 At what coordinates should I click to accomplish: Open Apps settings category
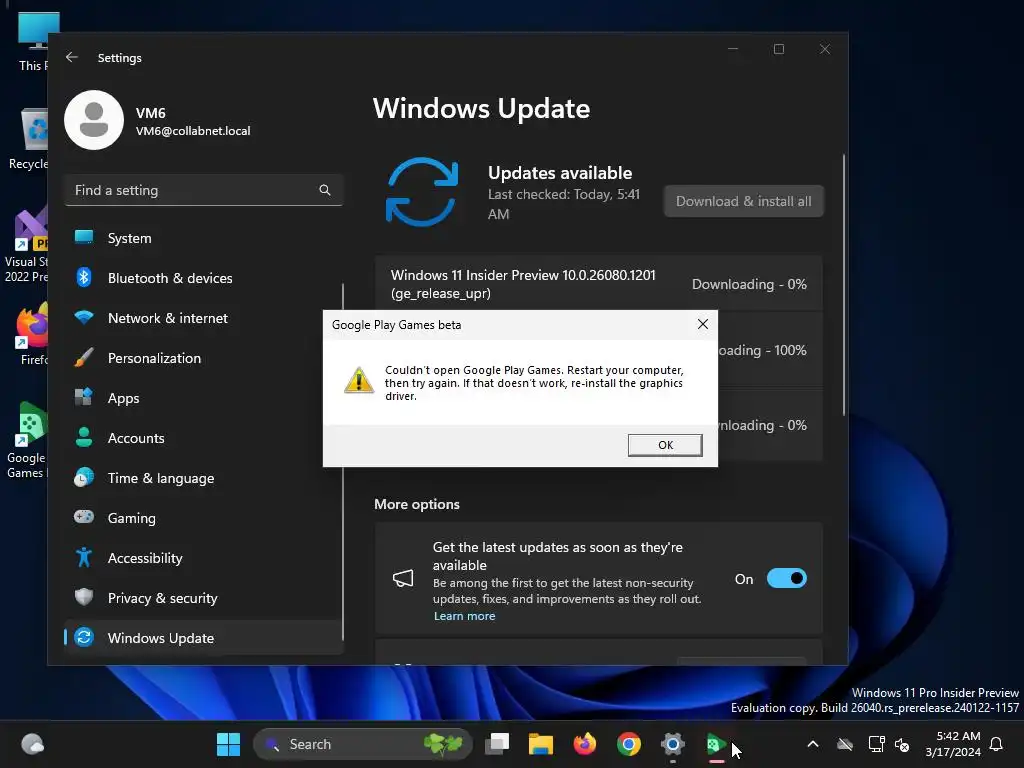click(204, 398)
